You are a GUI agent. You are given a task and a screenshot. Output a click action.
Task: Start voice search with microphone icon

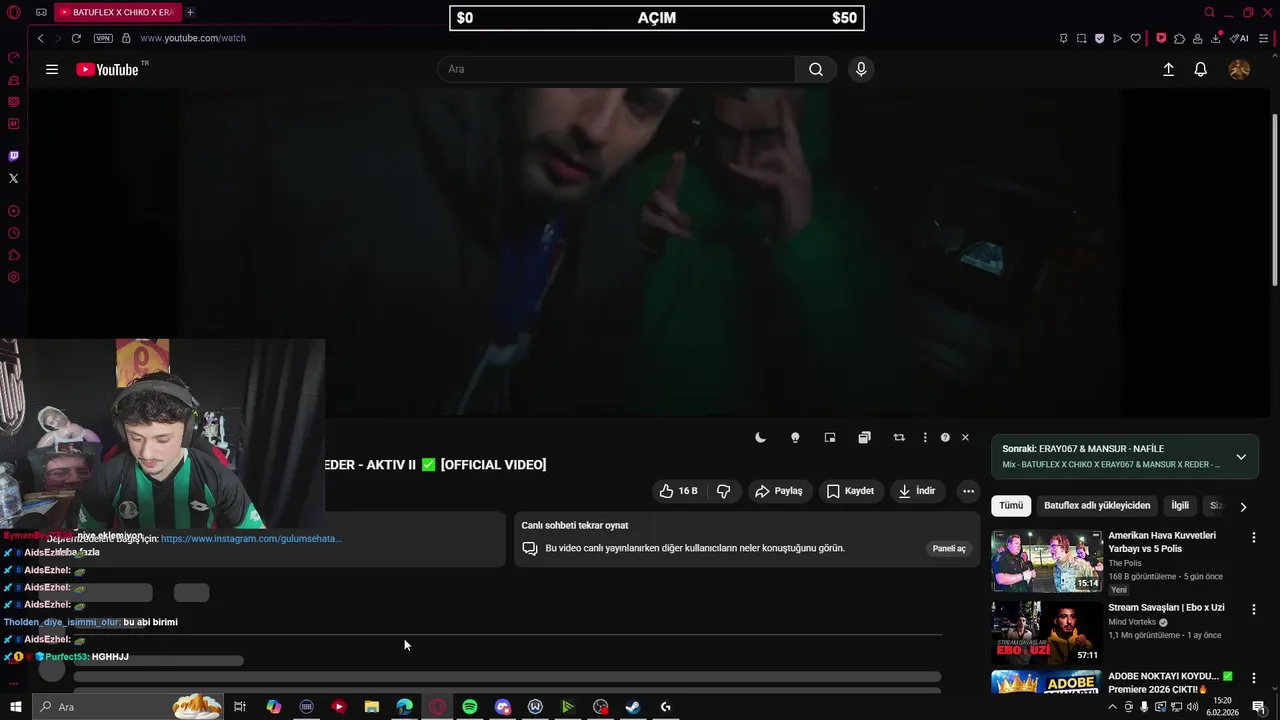[861, 69]
